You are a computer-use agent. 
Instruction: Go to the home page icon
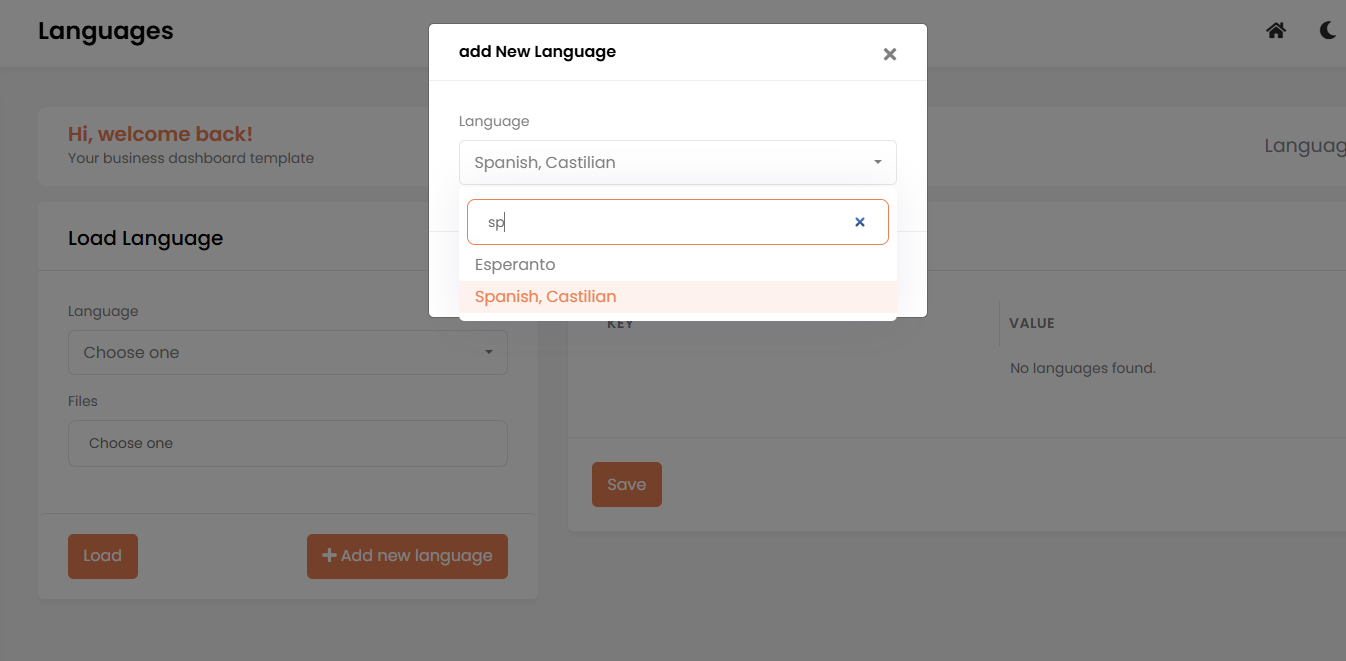(1275, 31)
